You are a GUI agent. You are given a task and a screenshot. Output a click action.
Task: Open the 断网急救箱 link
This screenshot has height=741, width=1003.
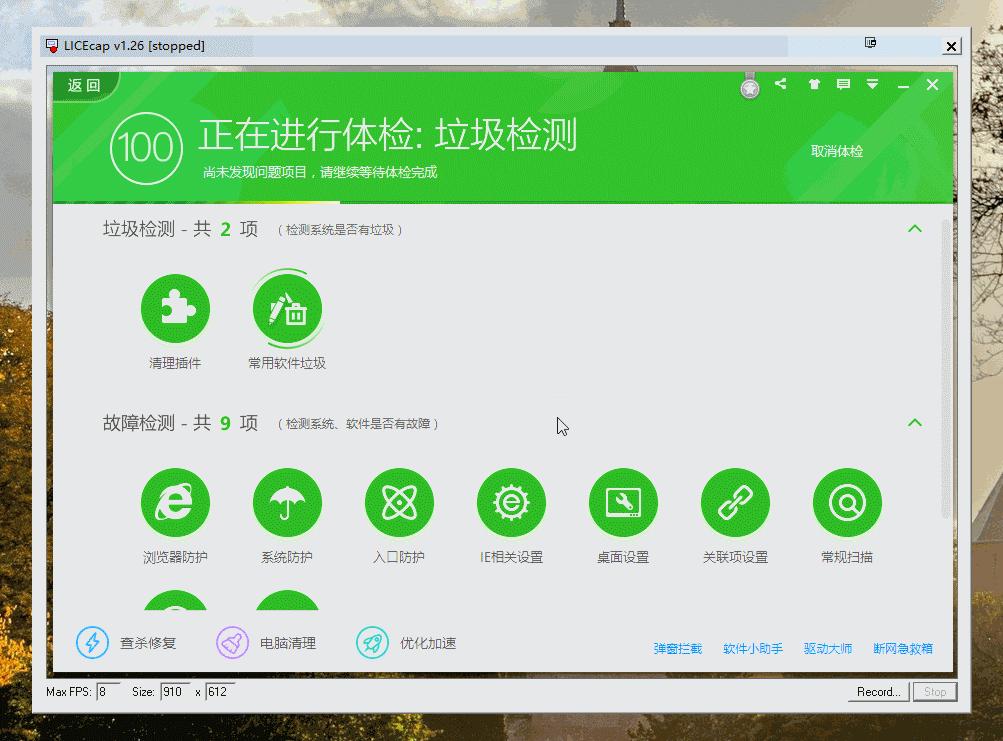[903, 649]
